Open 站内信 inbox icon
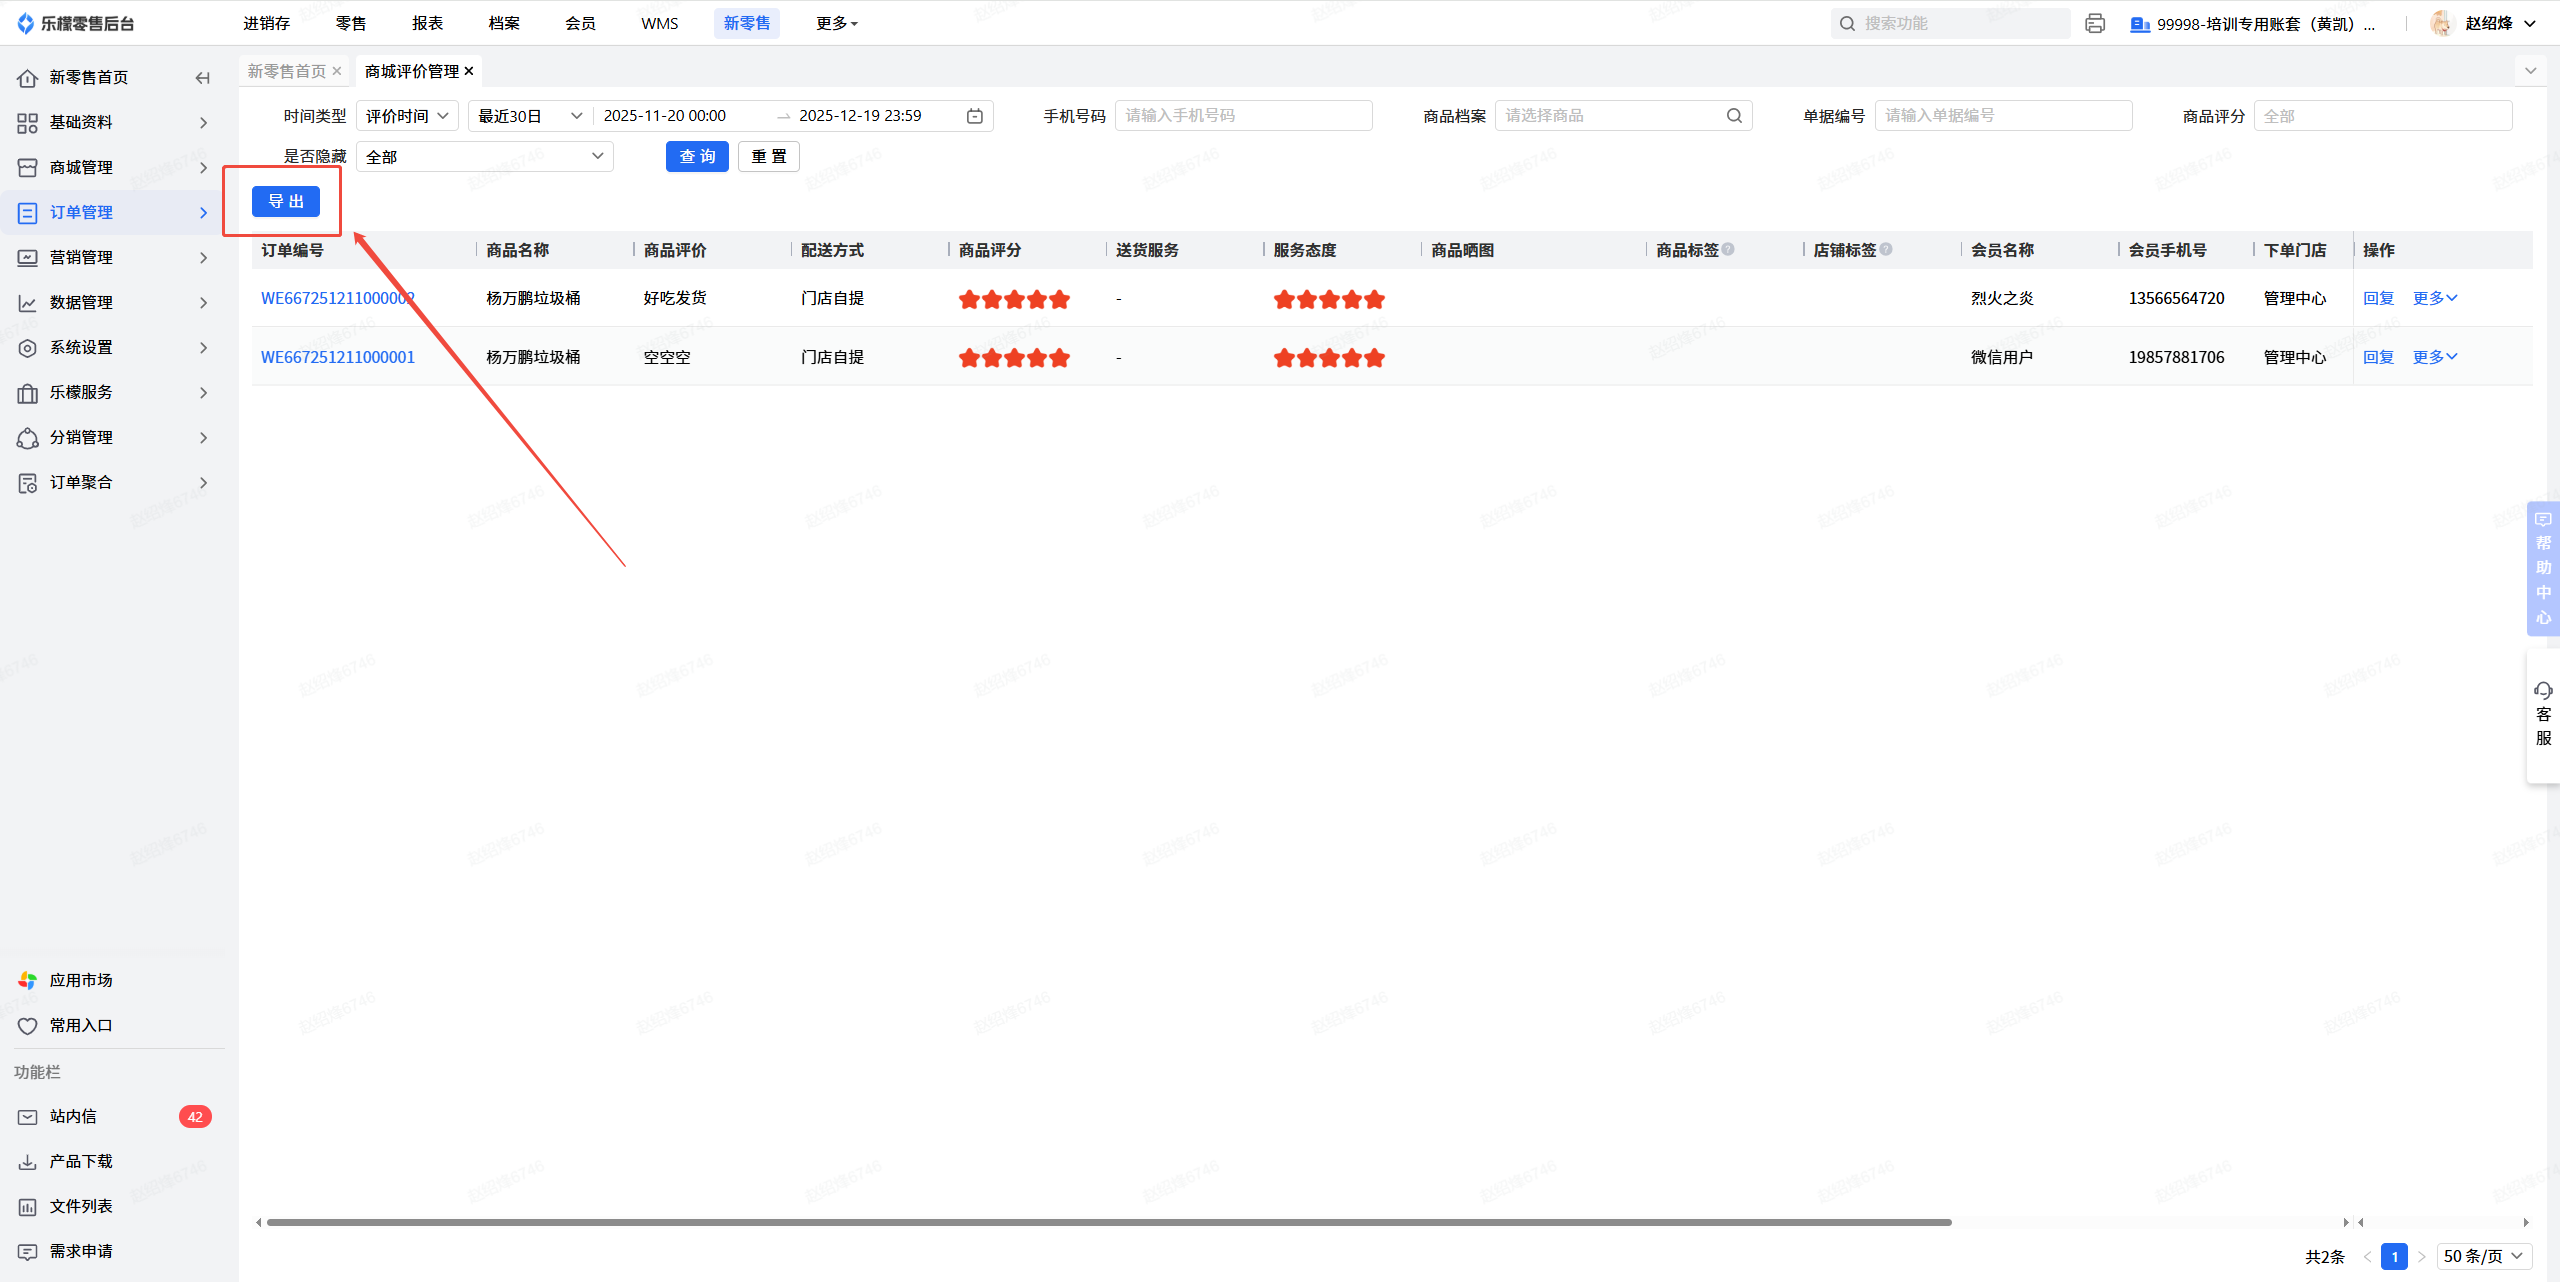Viewport: 2560px width, 1282px height. pos(28,1117)
